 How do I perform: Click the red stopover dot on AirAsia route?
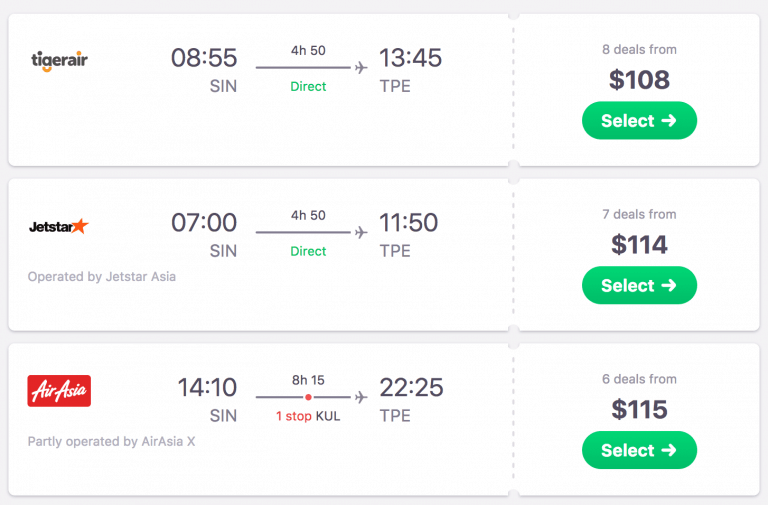(309, 397)
